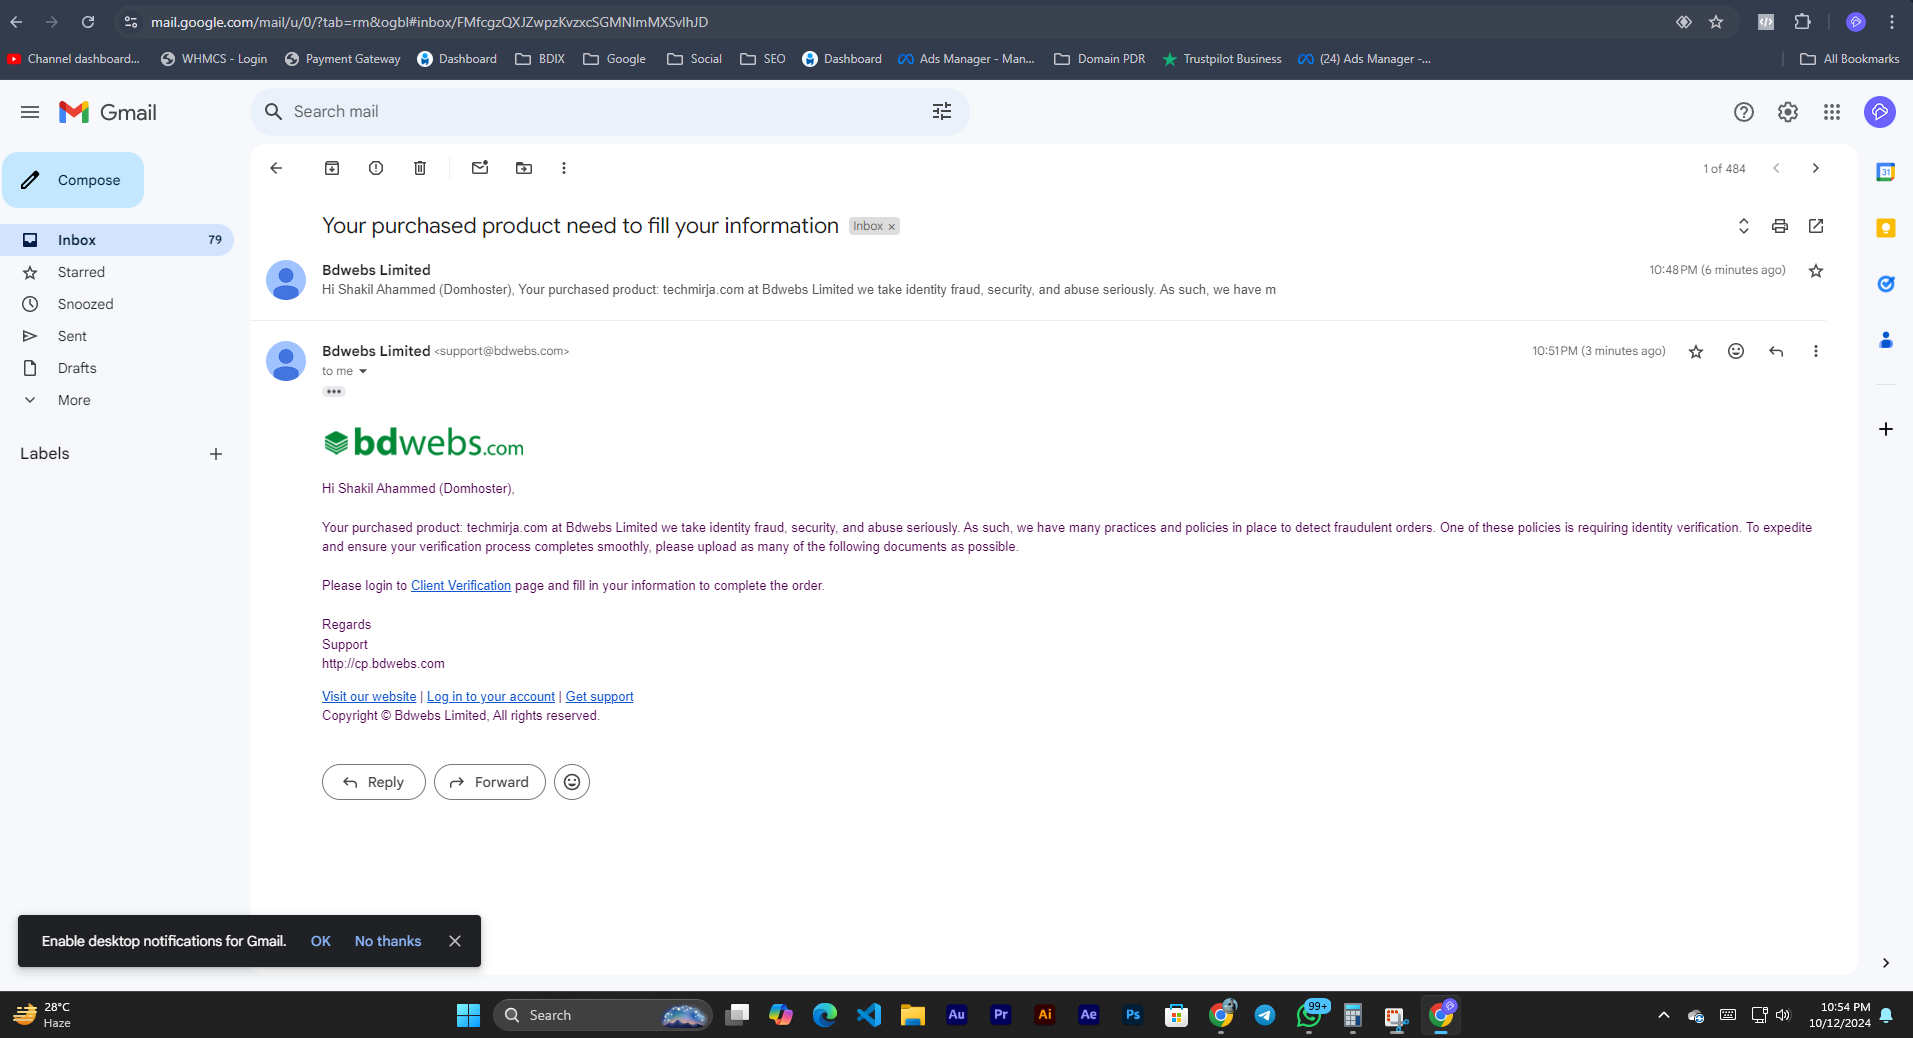Open Google apps grid
The height and width of the screenshot is (1038, 1913).
(1832, 112)
